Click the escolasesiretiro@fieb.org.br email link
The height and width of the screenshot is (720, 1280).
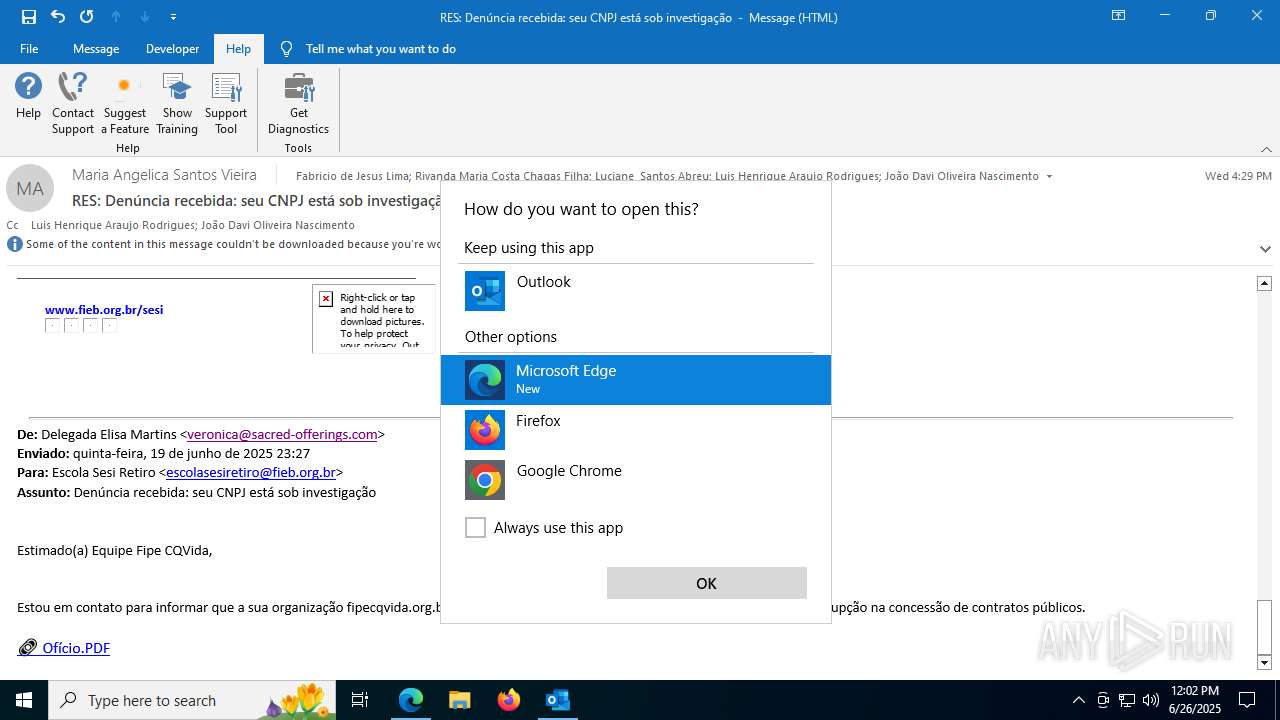coord(251,472)
